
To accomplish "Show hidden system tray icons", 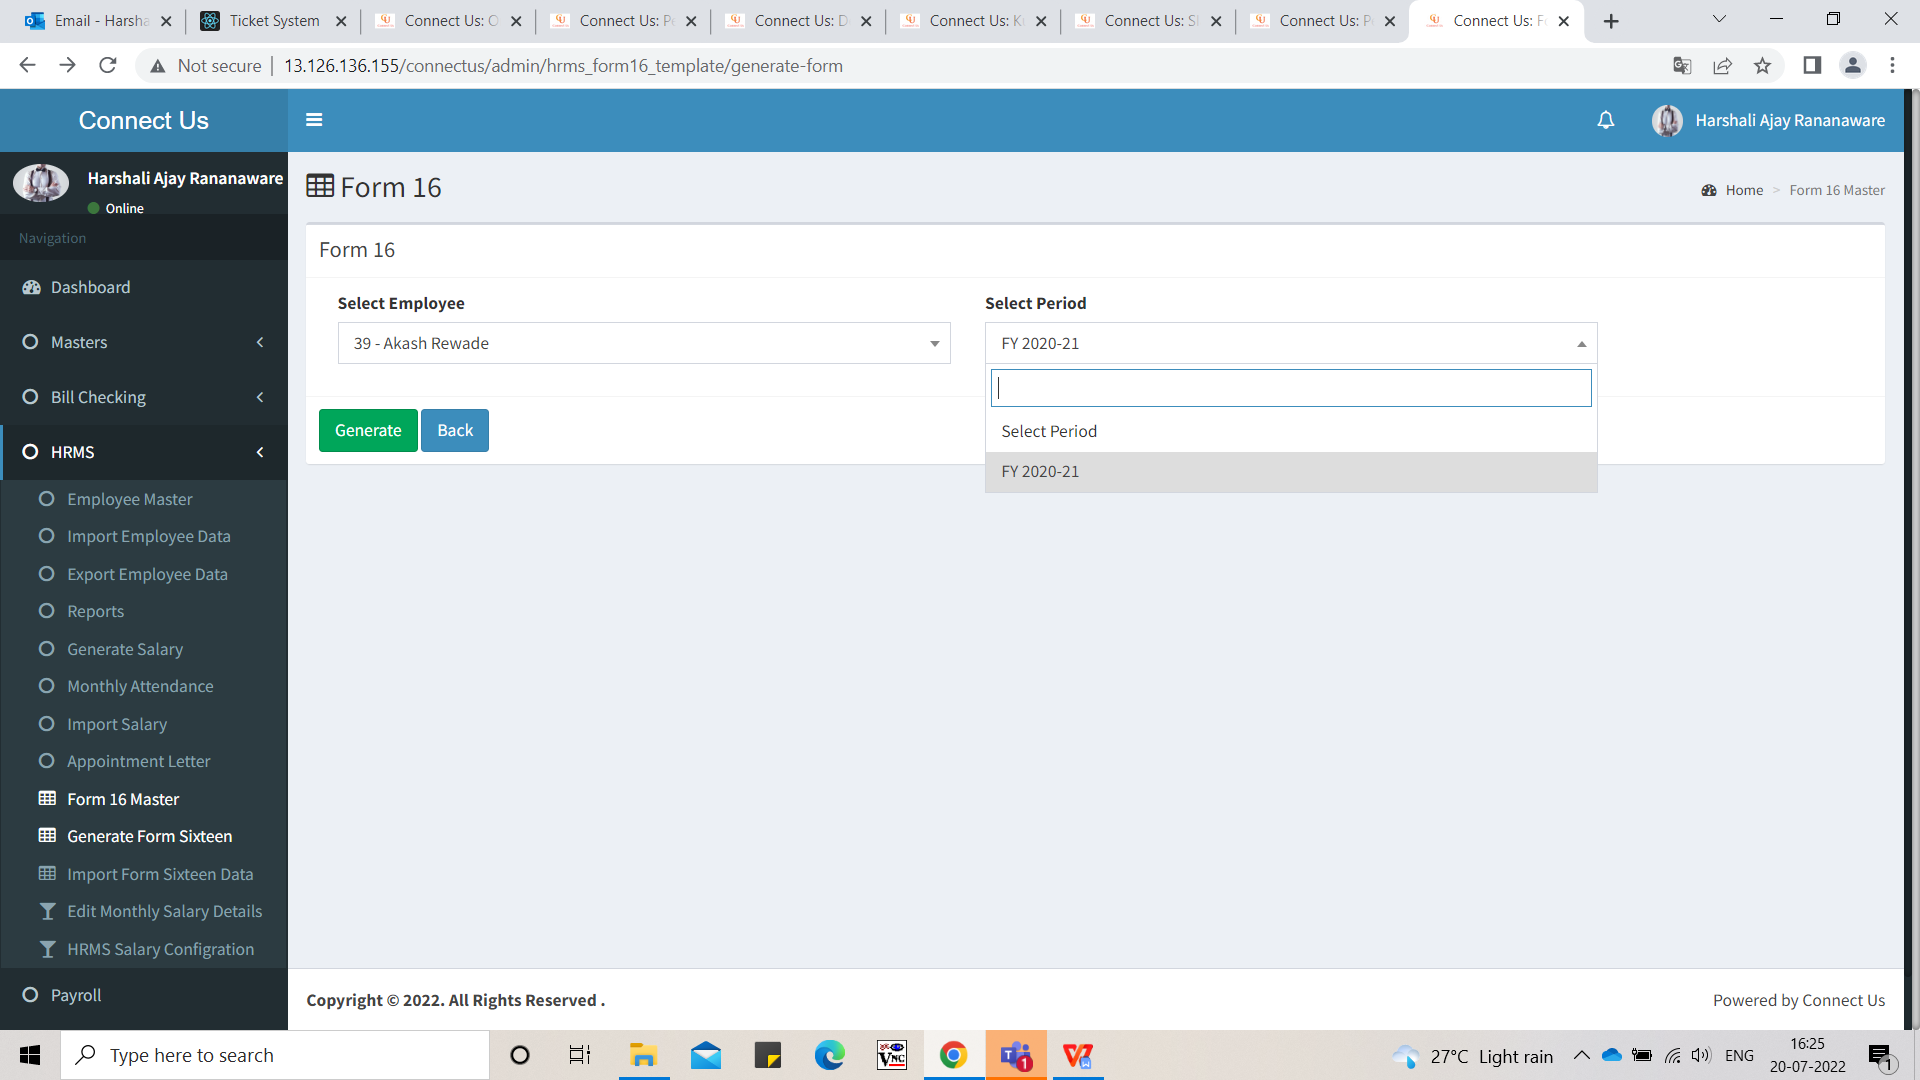I will pos(1581,1055).
